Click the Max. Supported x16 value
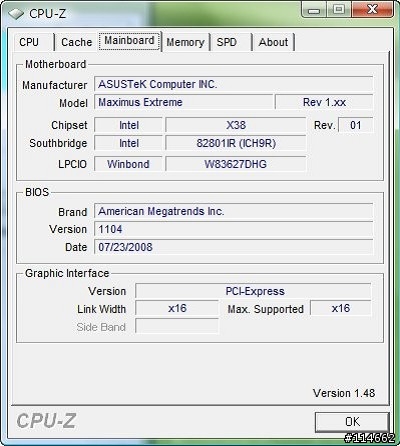The width and height of the screenshot is (400, 446). tap(341, 308)
